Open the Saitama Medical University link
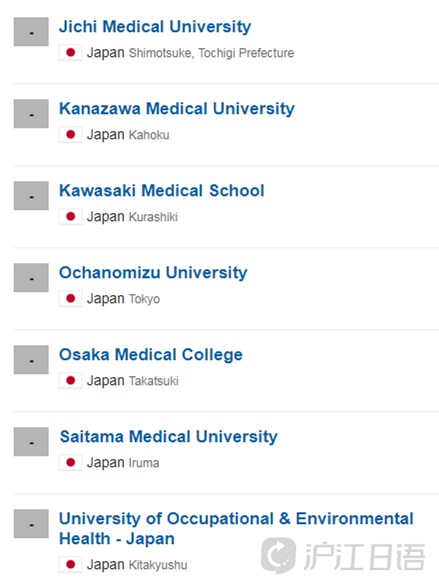Screen dimensions: 439x586 pyautogui.click(x=169, y=437)
